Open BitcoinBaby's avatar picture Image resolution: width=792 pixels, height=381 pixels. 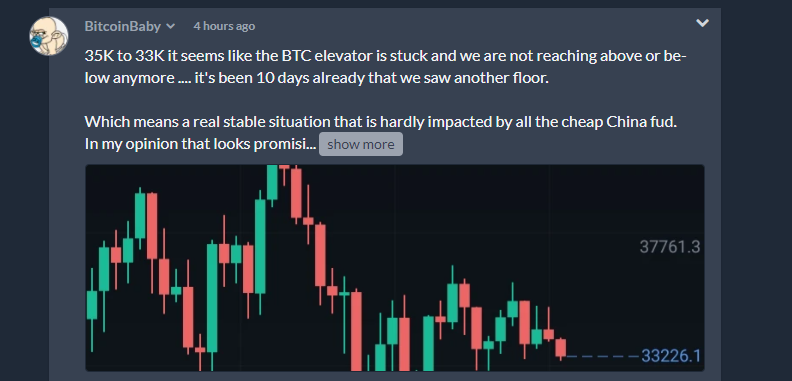48,36
